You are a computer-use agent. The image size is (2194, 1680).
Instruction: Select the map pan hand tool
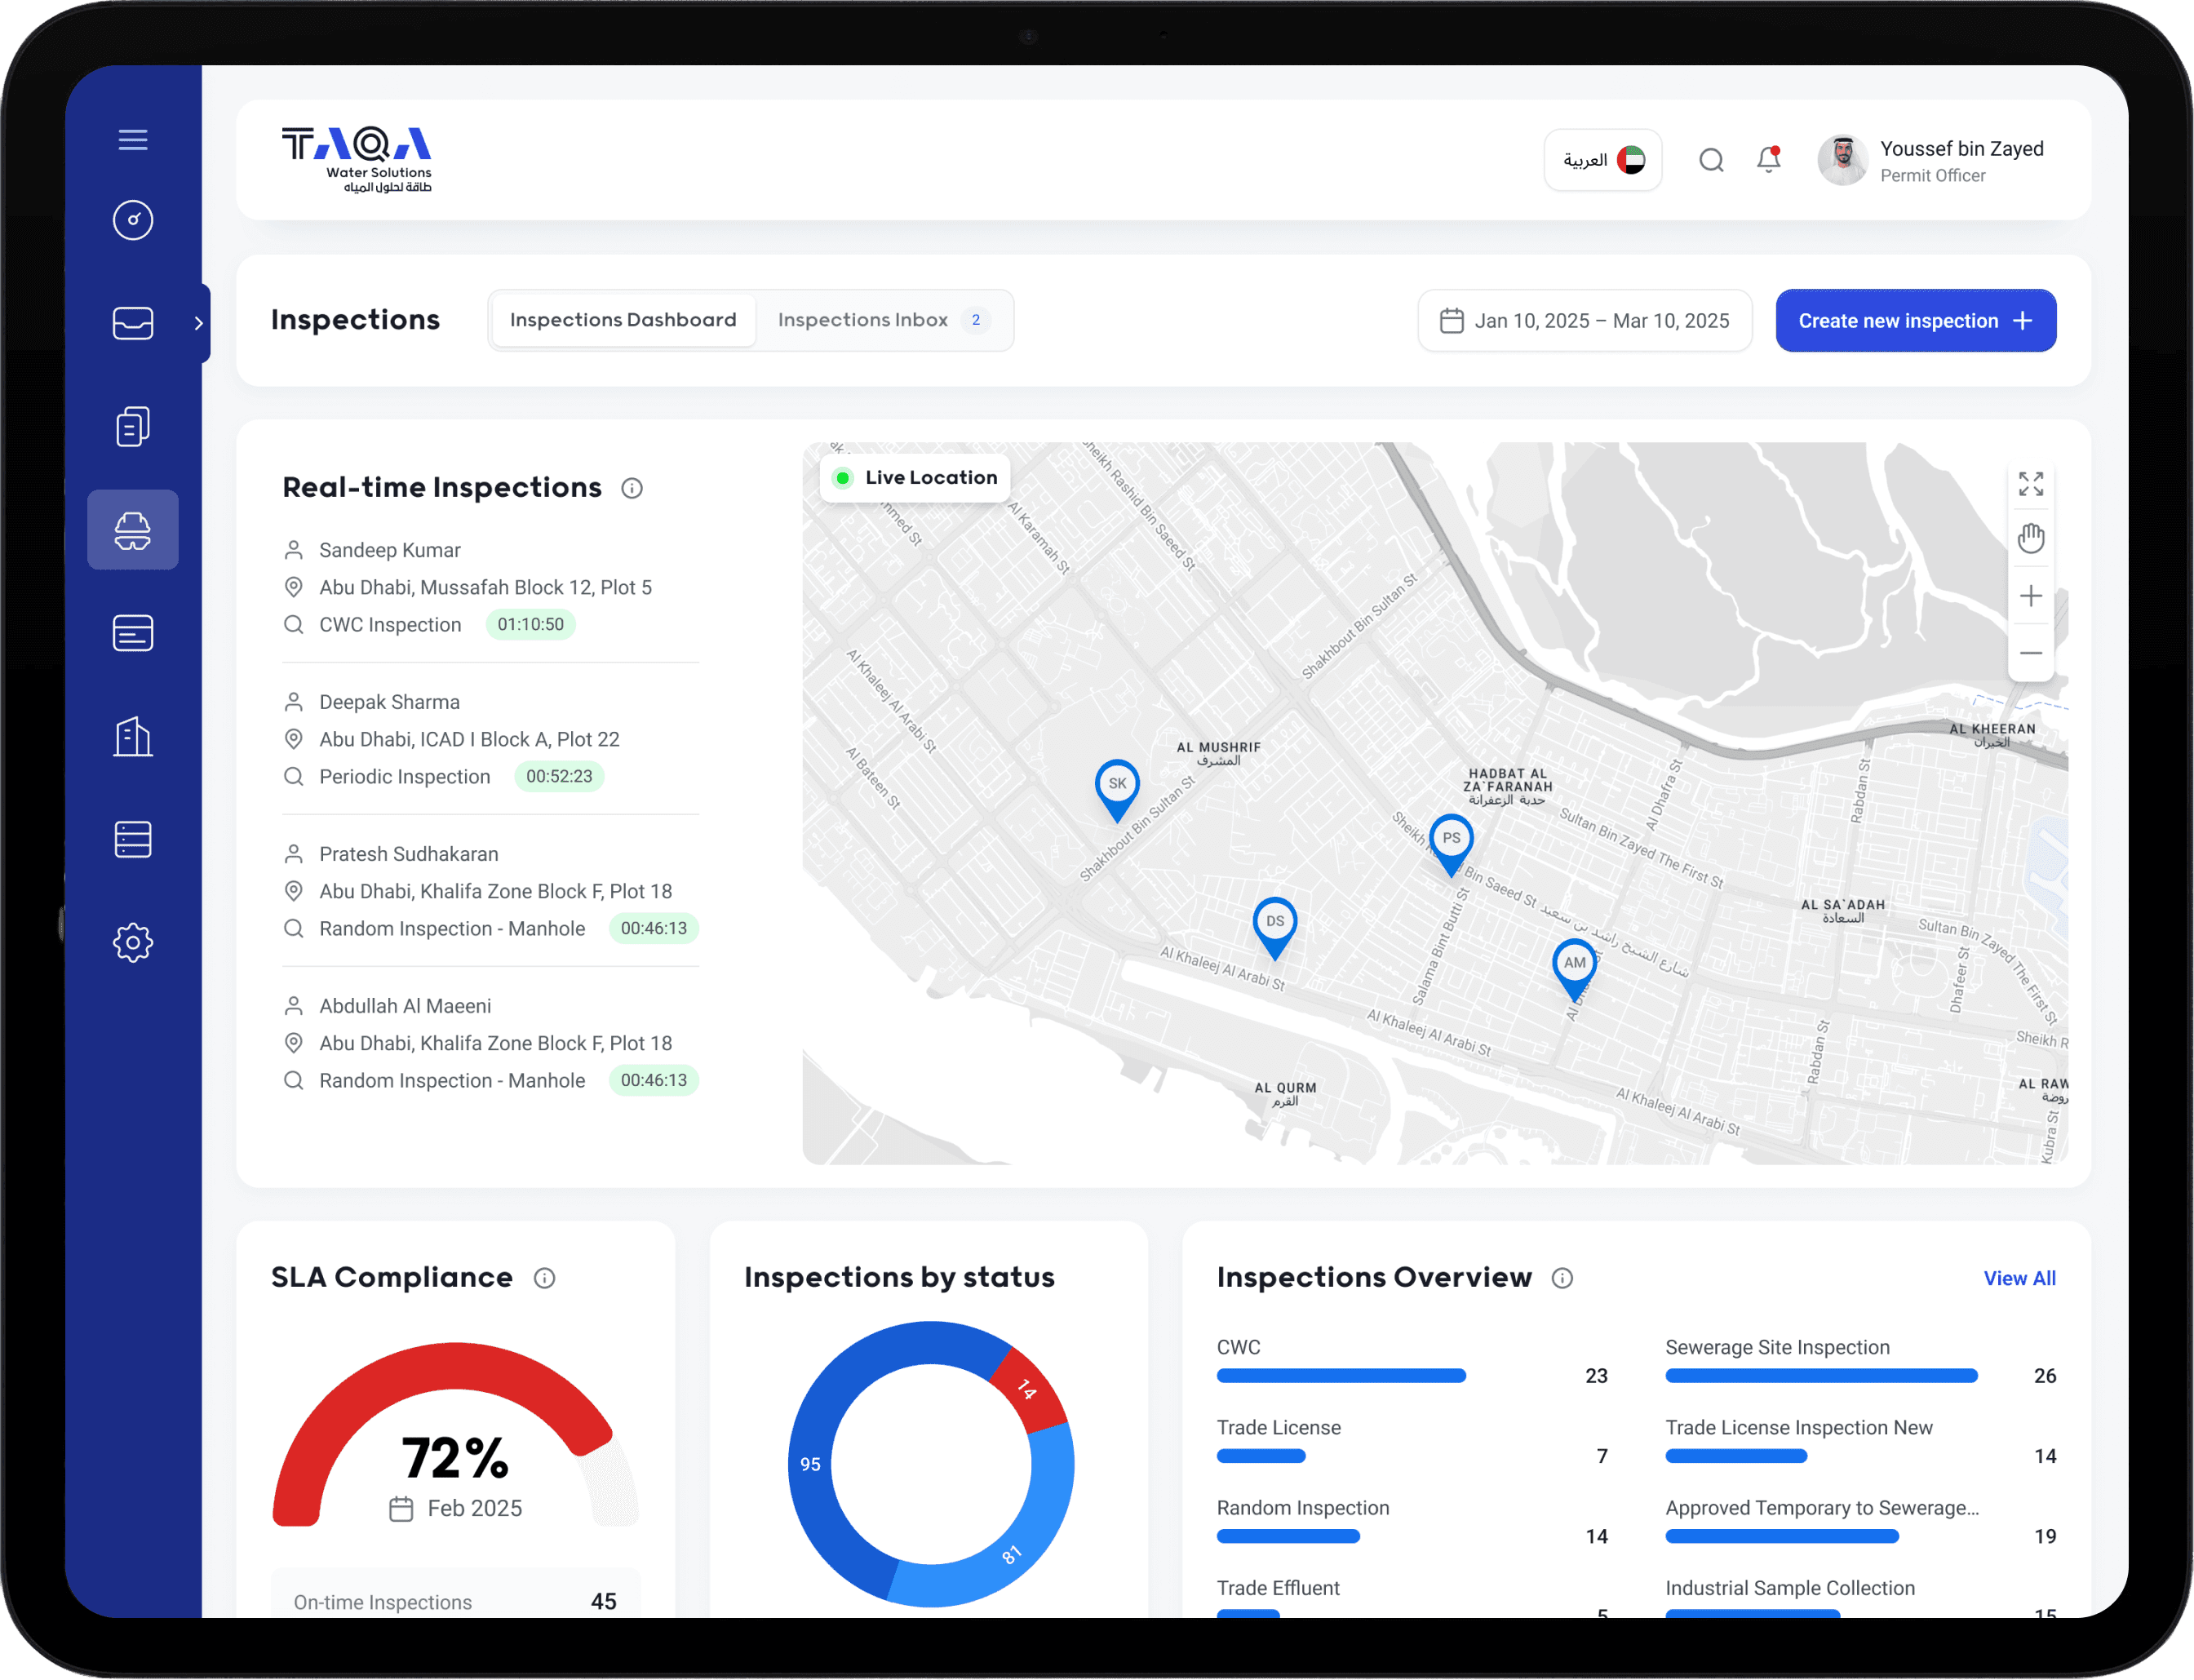pos(2030,538)
